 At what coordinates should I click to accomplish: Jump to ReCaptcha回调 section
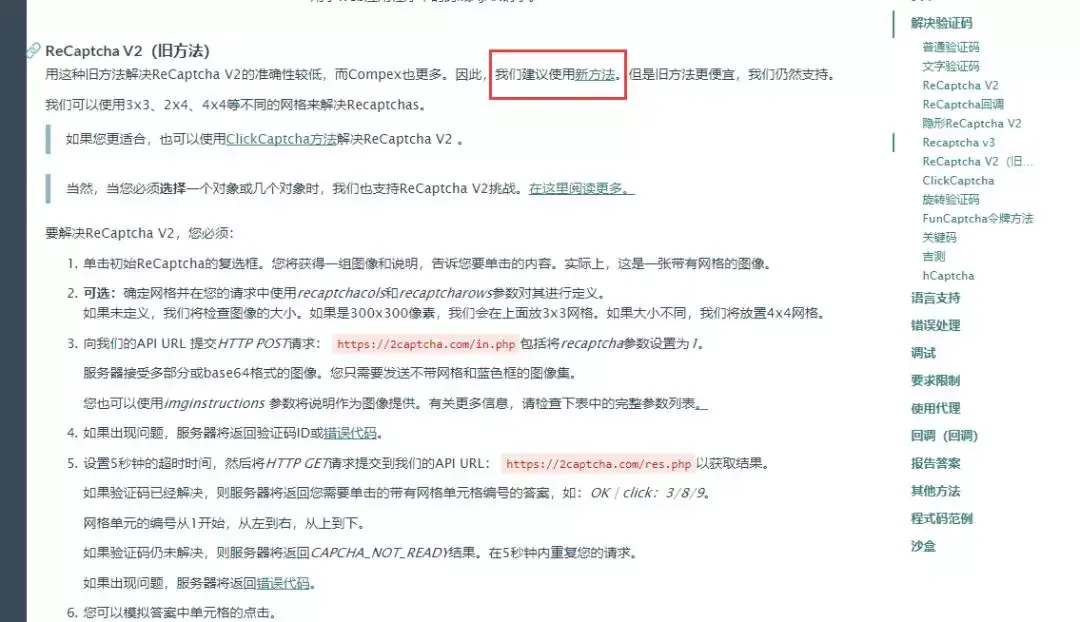pyautogui.click(x=963, y=105)
